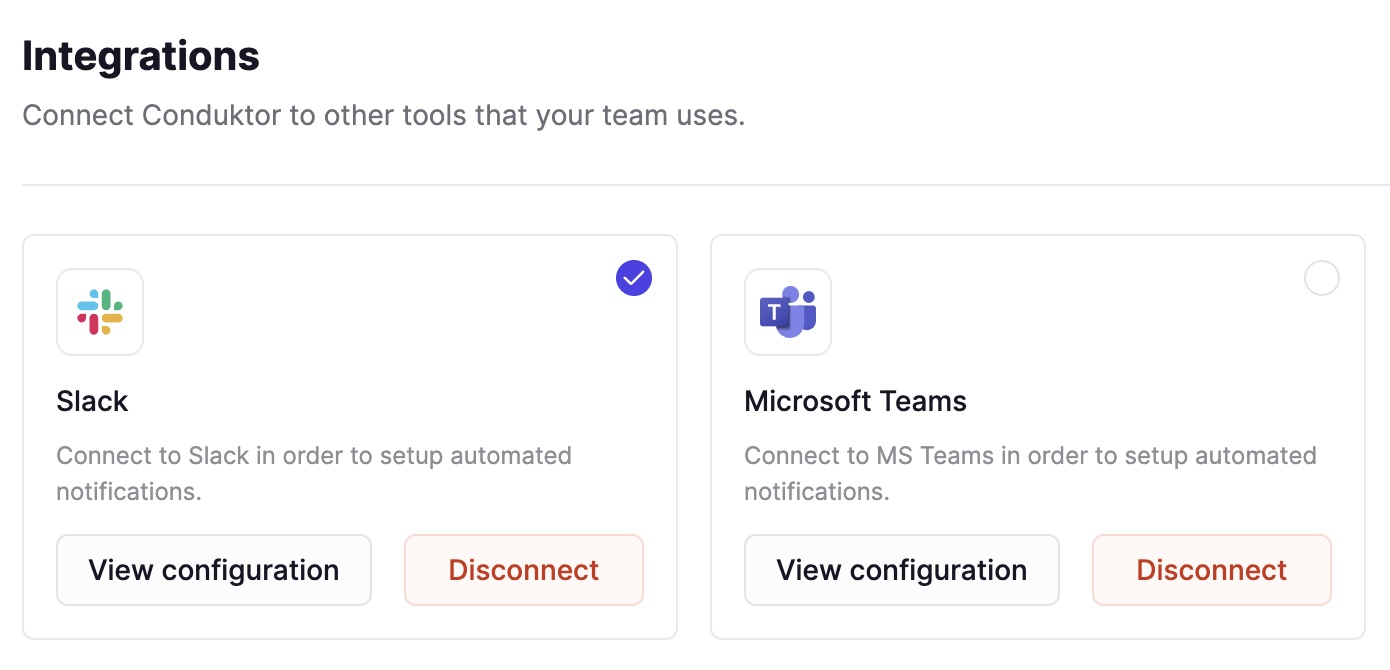Open View configuration for Slack
The width and height of the screenshot is (1390, 670).
[214, 570]
